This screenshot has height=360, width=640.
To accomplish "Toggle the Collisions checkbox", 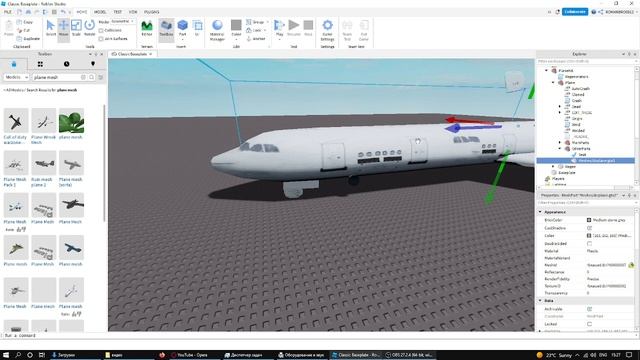I will pos(101,31).
